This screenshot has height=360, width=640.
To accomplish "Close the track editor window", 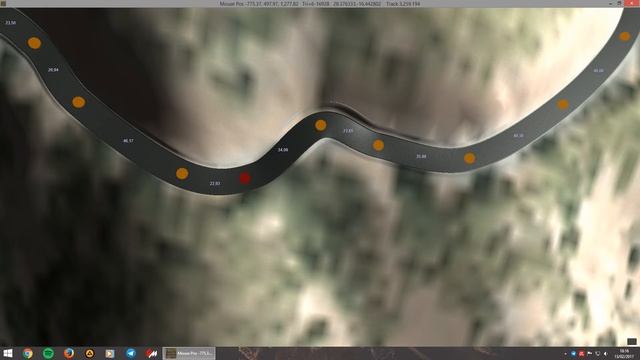I will tap(632, 3).
